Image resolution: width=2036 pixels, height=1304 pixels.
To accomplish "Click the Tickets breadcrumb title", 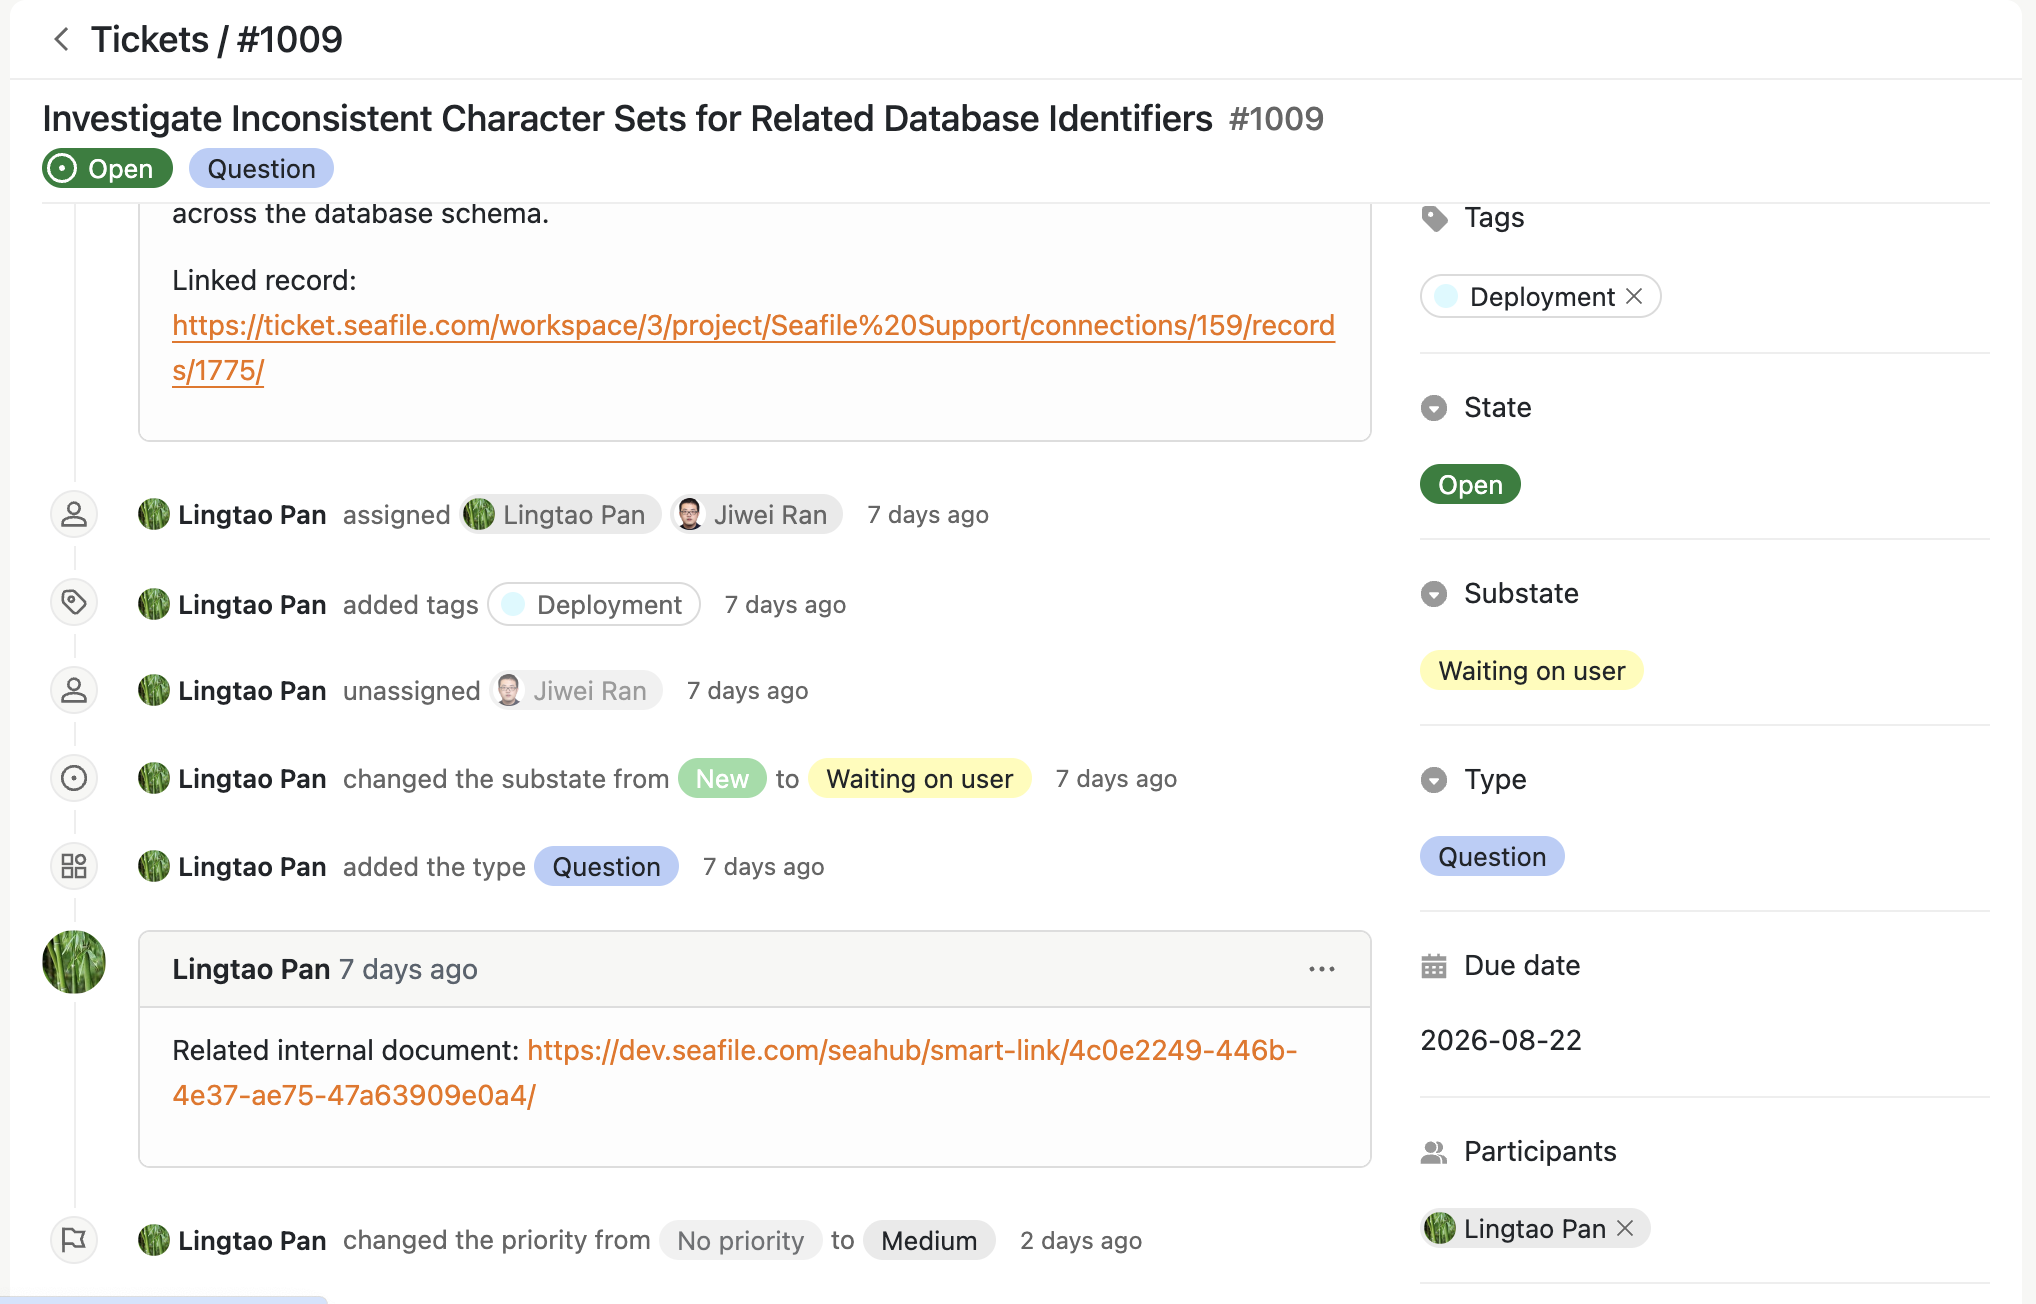I will 150,40.
